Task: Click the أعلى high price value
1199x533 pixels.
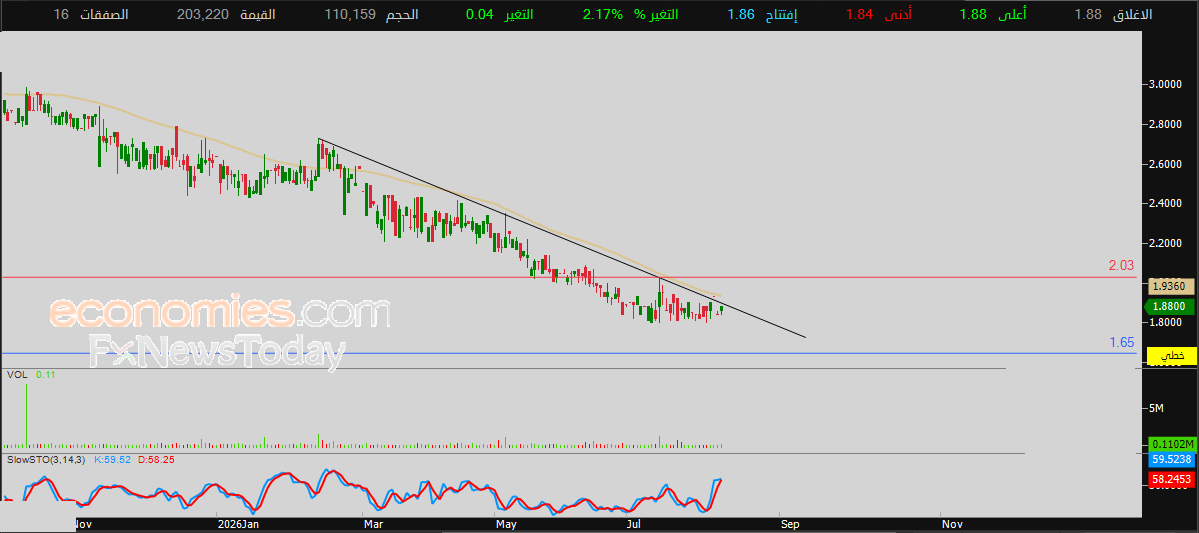Action: click(x=973, y=15)
